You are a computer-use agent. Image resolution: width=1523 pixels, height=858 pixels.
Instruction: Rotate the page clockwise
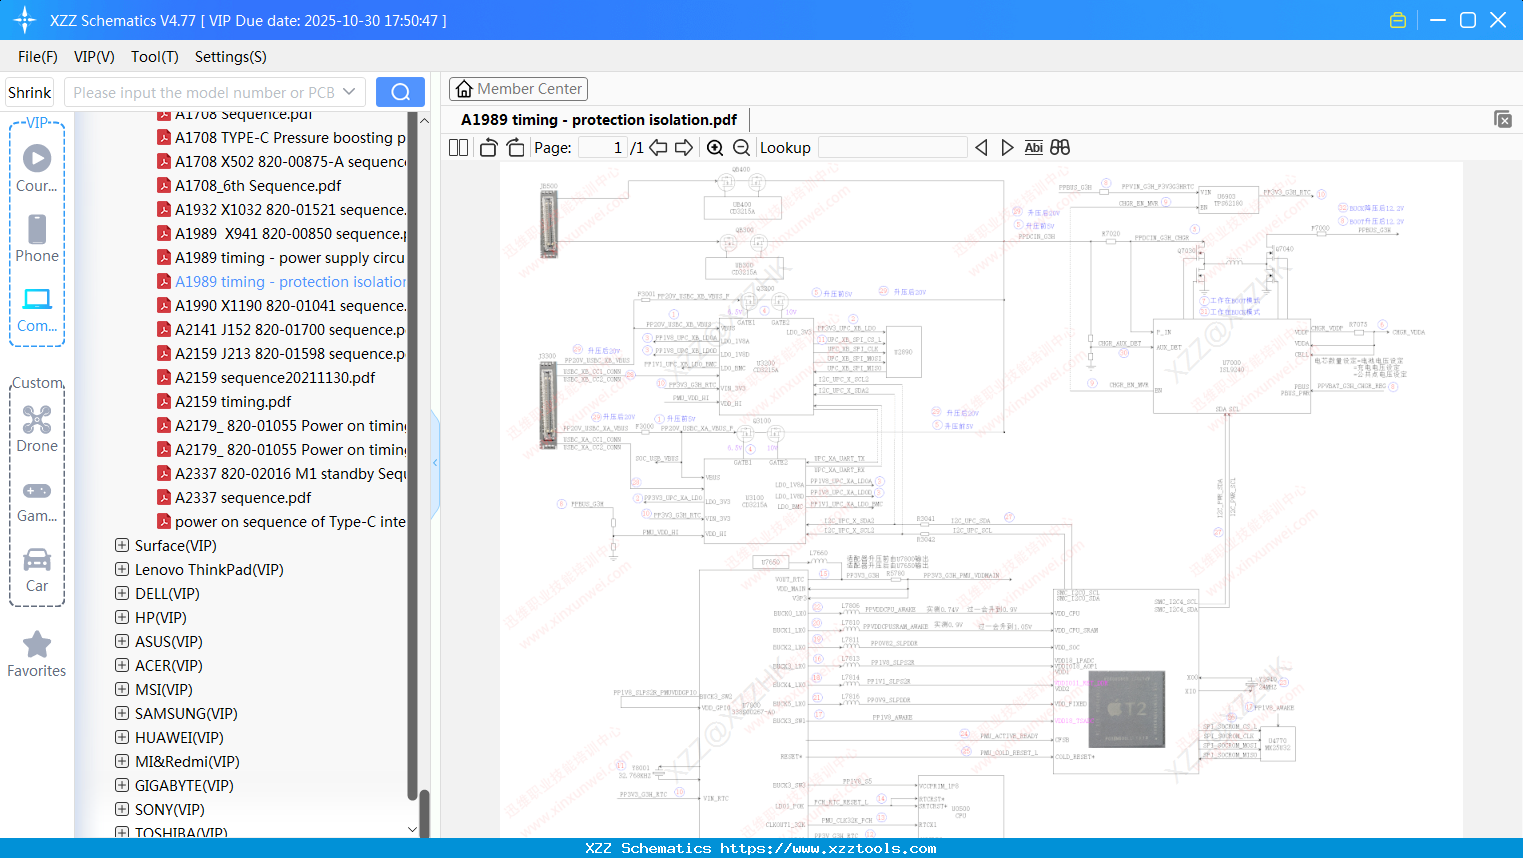515,148
